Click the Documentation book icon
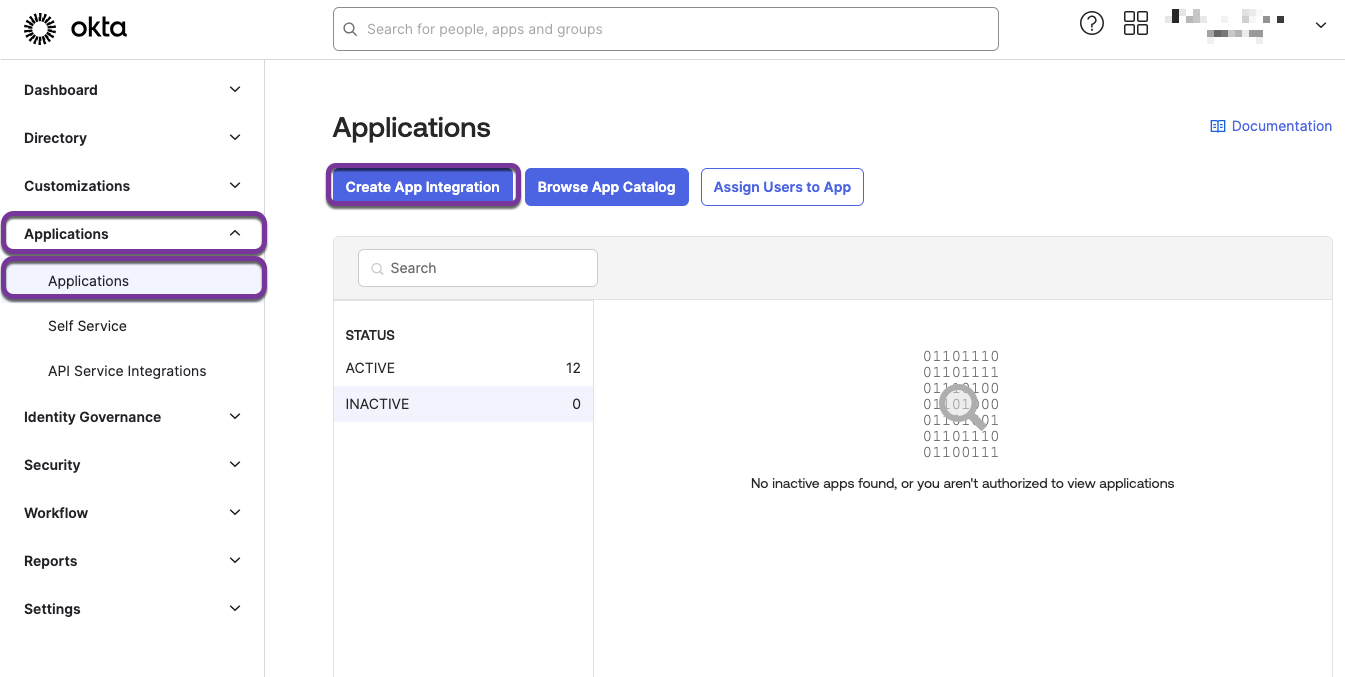This screenshot has height=677, width=1345. point(1217,126)
